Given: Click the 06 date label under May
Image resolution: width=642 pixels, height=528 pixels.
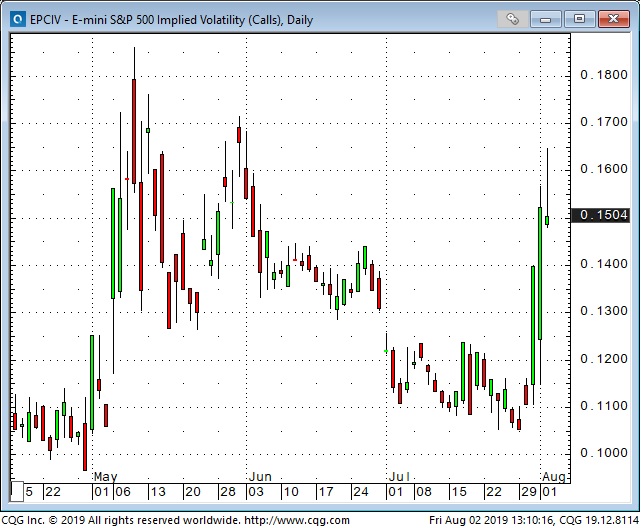Looking at the screenshot, I should [122, 492].
